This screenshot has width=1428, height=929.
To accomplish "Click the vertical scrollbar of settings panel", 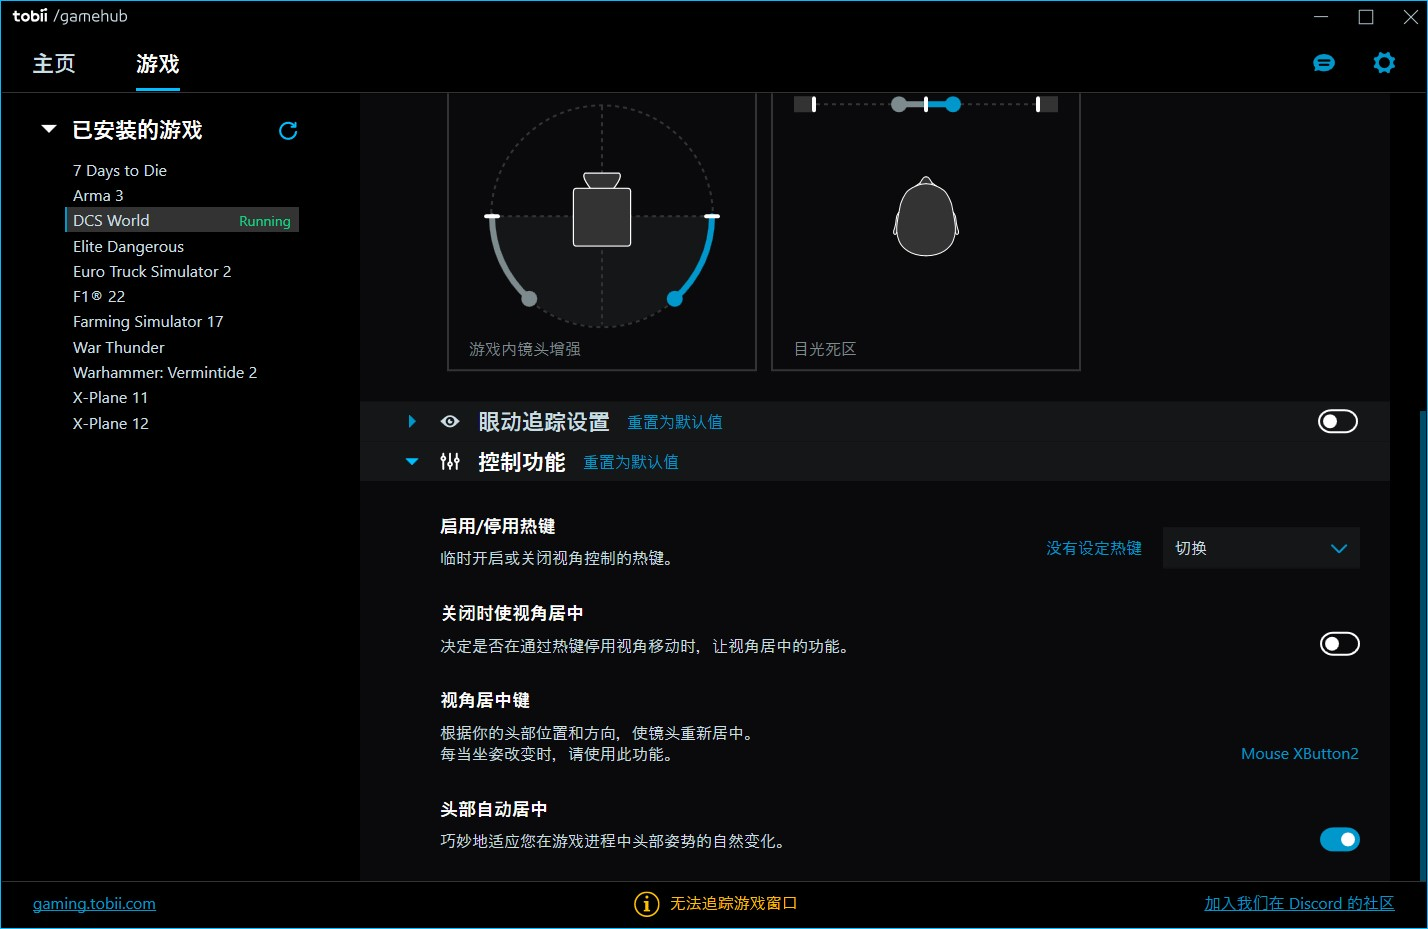I will click(1423, 645).
